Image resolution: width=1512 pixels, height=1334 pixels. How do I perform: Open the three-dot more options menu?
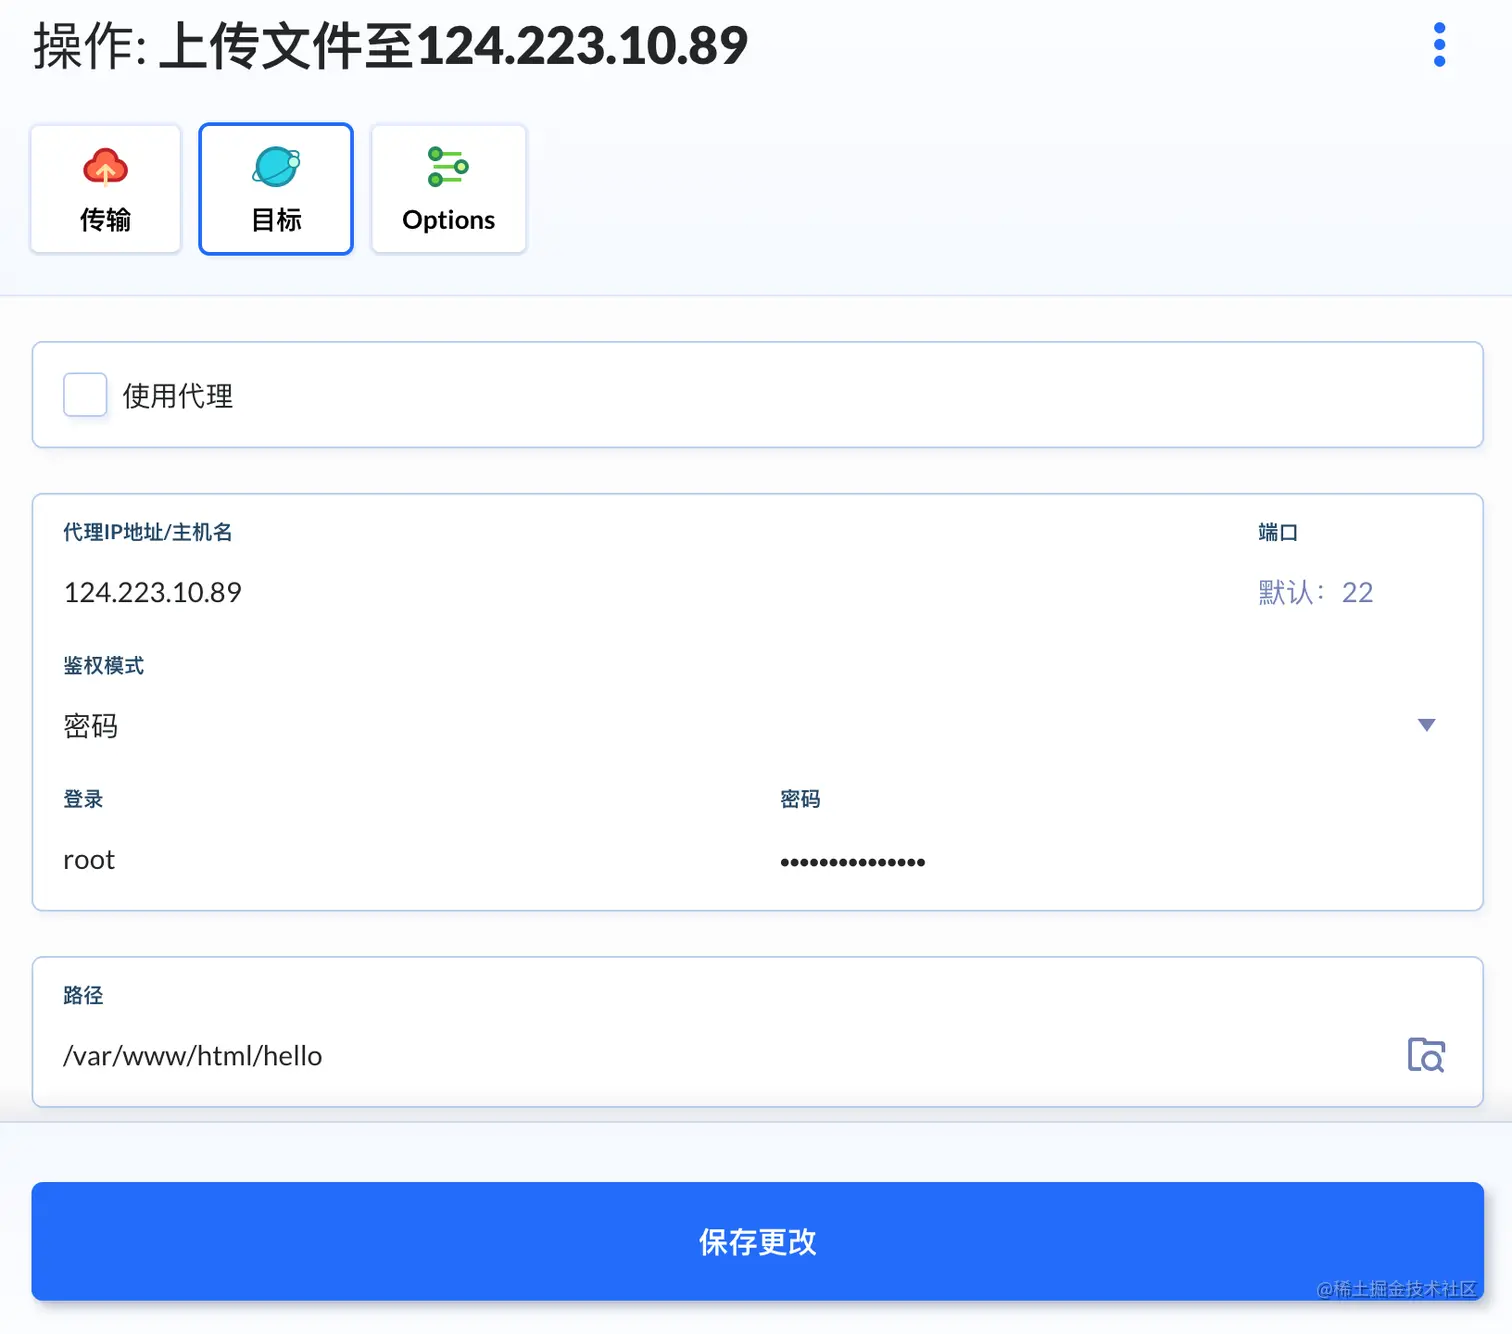coord(1439,45)
